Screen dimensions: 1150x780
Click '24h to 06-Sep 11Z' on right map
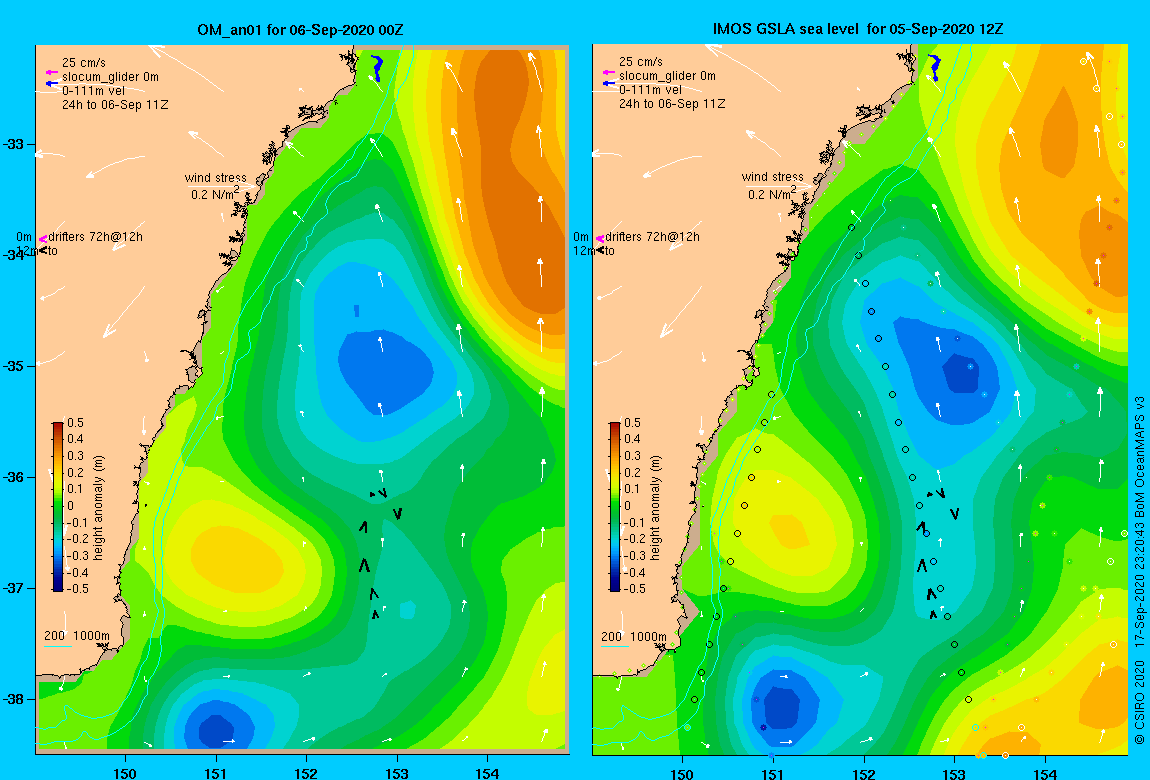(672, 104)
